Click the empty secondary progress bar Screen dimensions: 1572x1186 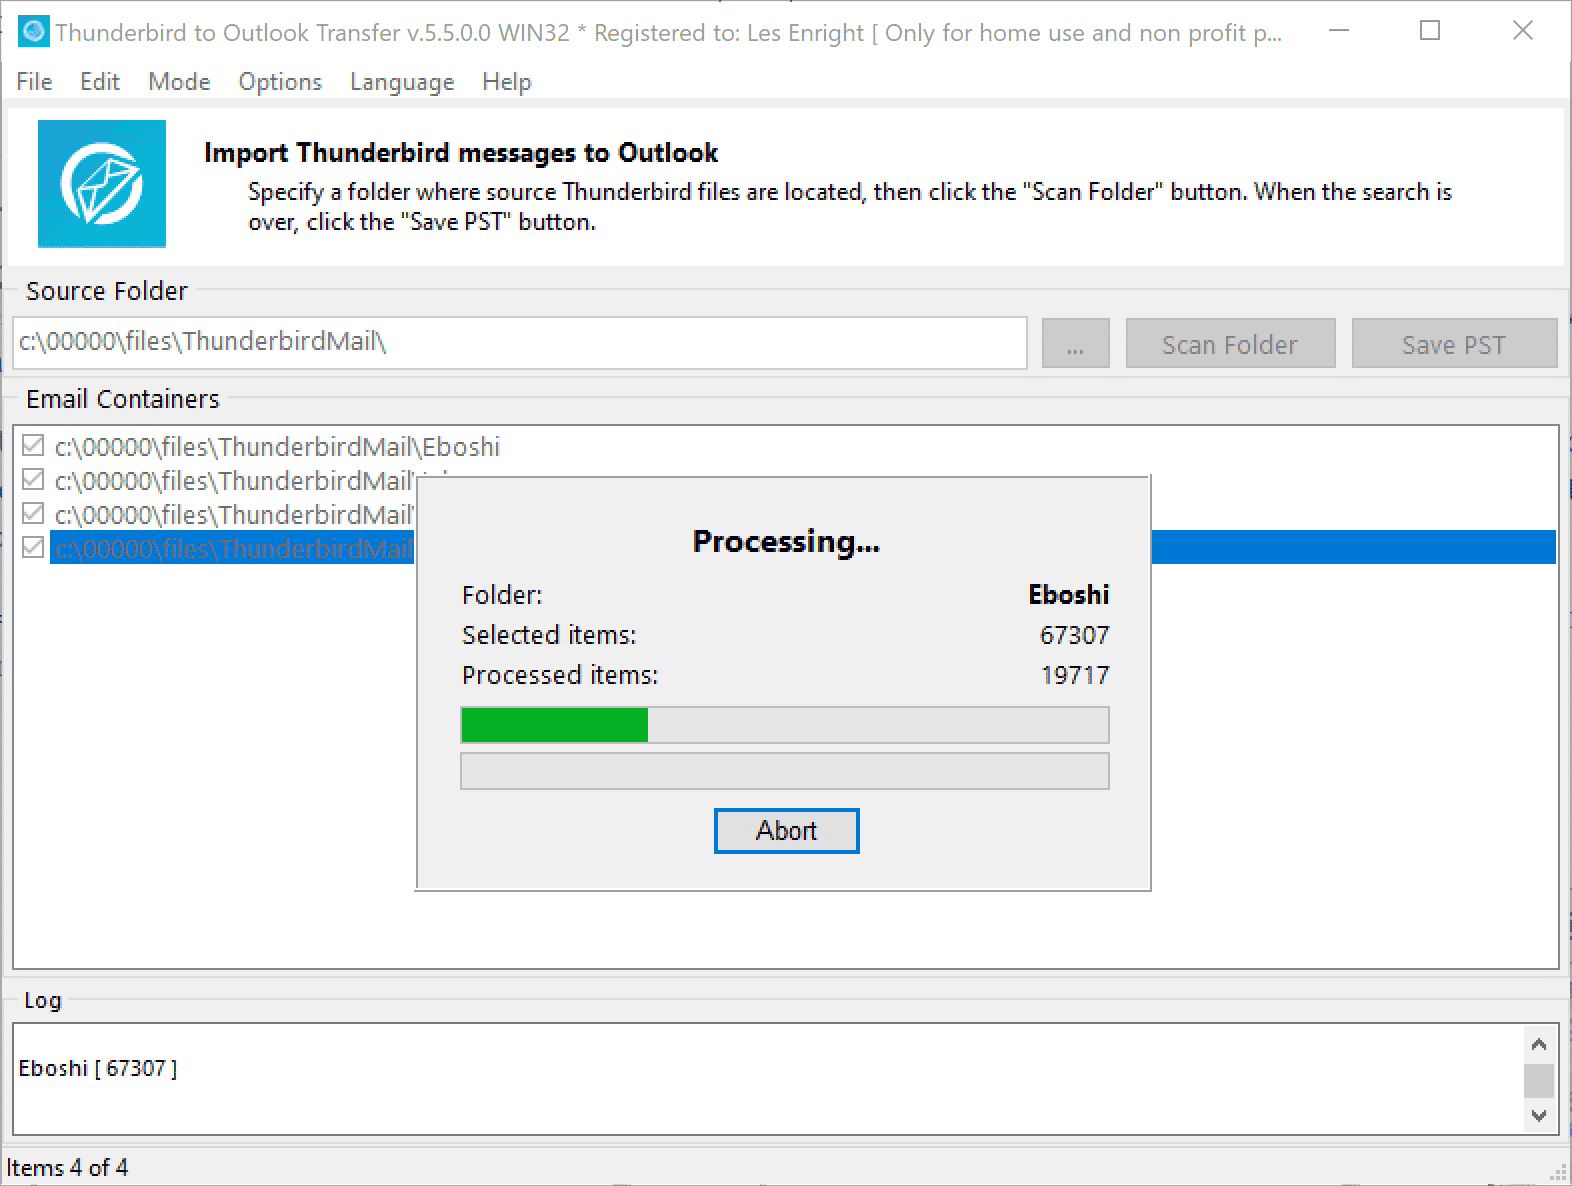pos(785,771)
